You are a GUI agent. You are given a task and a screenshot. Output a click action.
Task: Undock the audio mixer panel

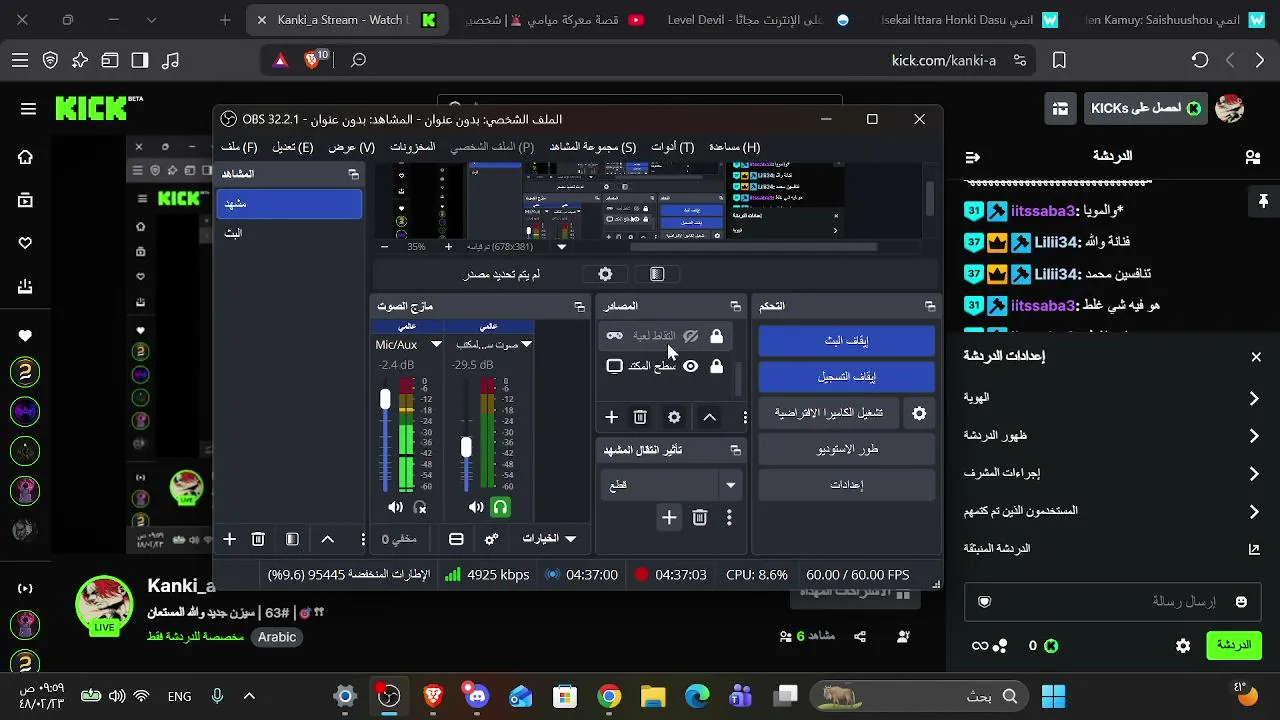[579, 306]
